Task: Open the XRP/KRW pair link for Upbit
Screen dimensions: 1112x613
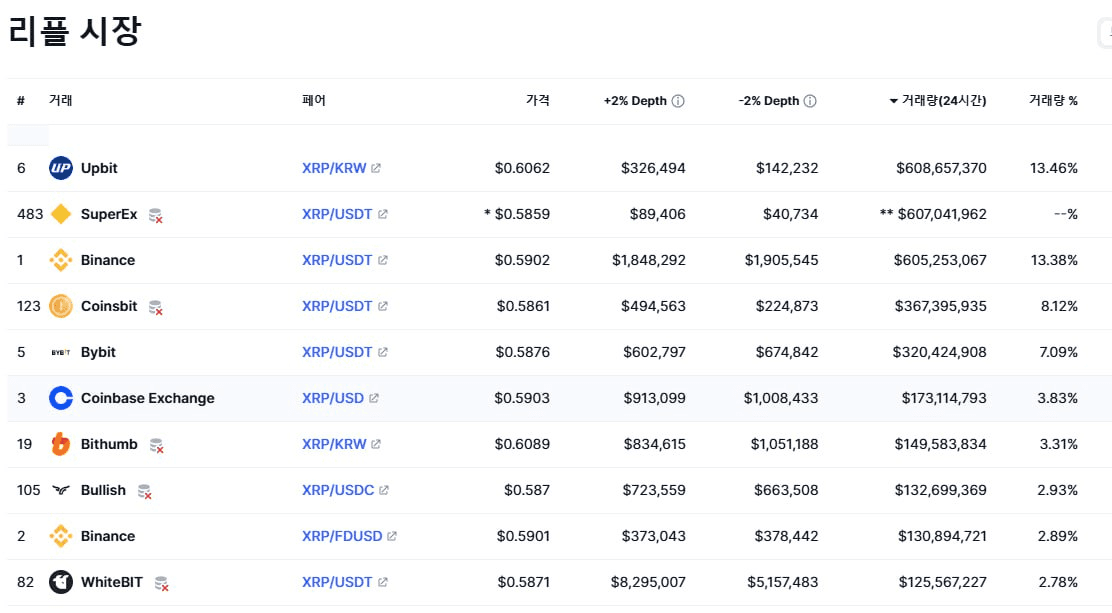Action: tap(334, 168)
